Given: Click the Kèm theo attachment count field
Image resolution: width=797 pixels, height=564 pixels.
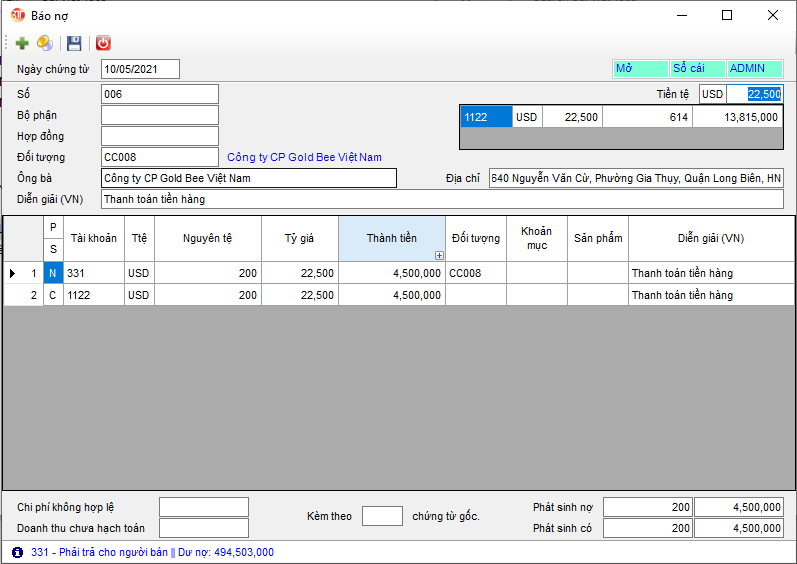Looking at the screenshot, I should pyautogui.click(x=382, y=516).
